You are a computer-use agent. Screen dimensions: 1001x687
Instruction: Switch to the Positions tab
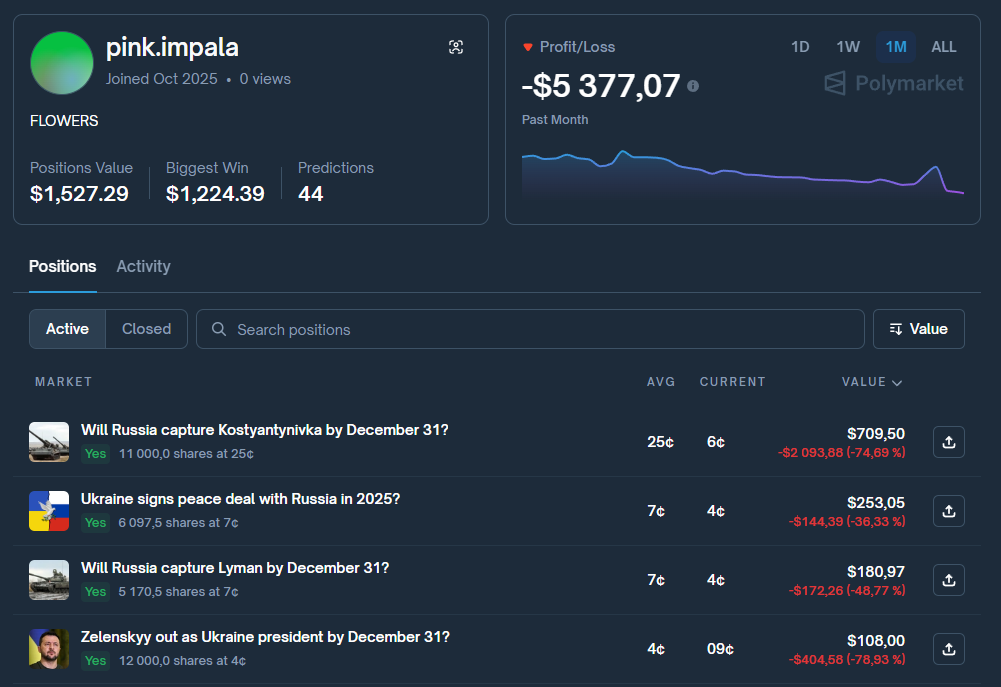tap(63, 266)
